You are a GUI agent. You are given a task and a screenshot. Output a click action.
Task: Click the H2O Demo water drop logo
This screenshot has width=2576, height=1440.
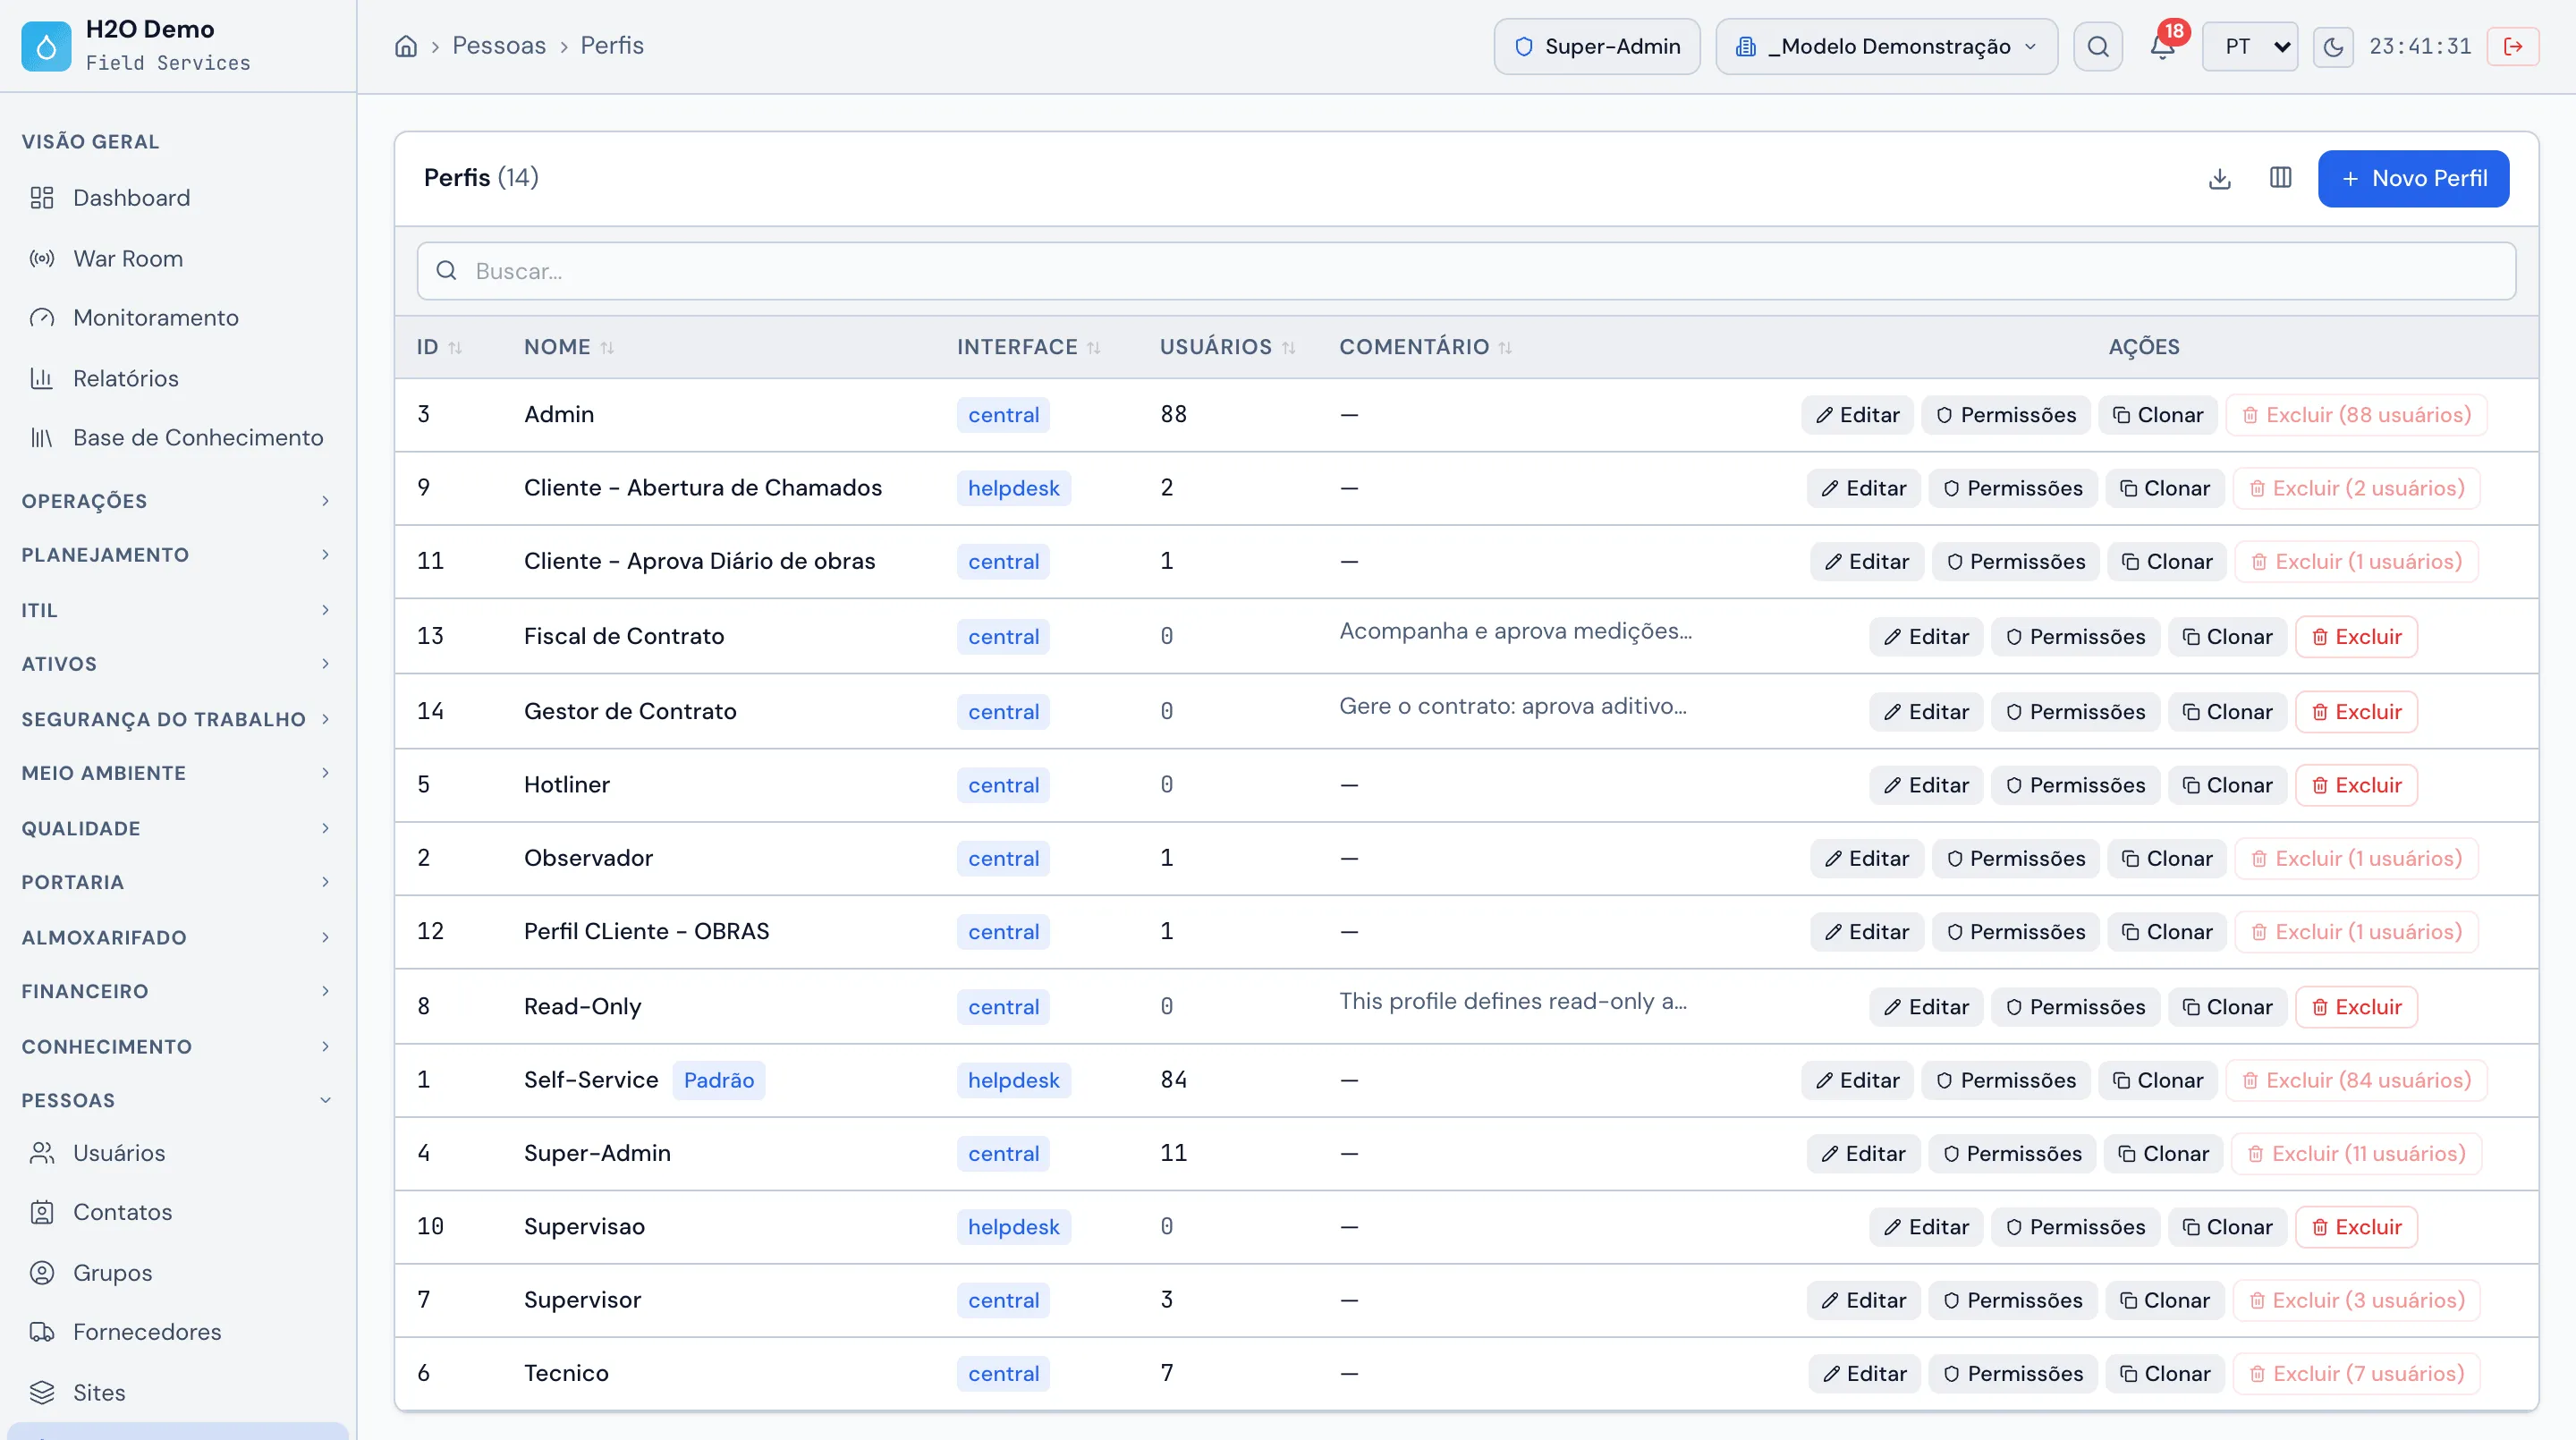tap(46, 46)
